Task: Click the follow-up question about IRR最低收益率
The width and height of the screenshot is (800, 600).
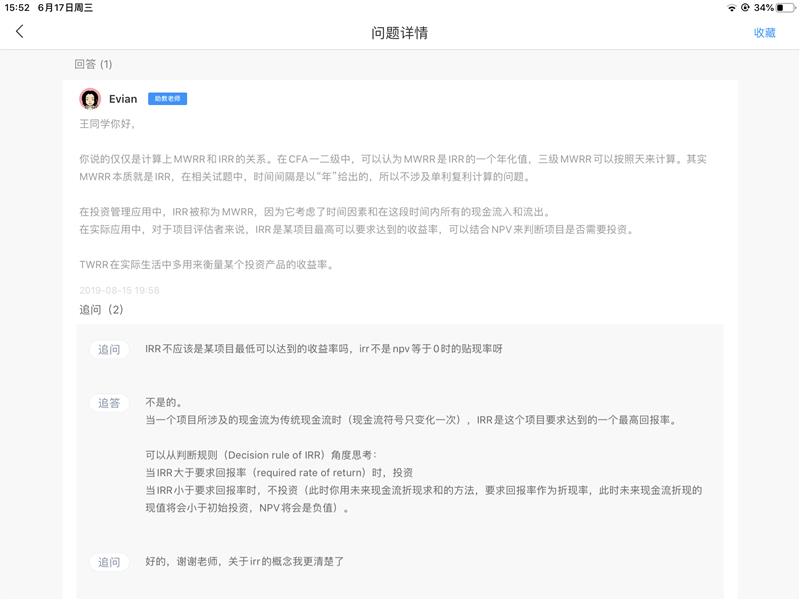Action: pos(323,349)
